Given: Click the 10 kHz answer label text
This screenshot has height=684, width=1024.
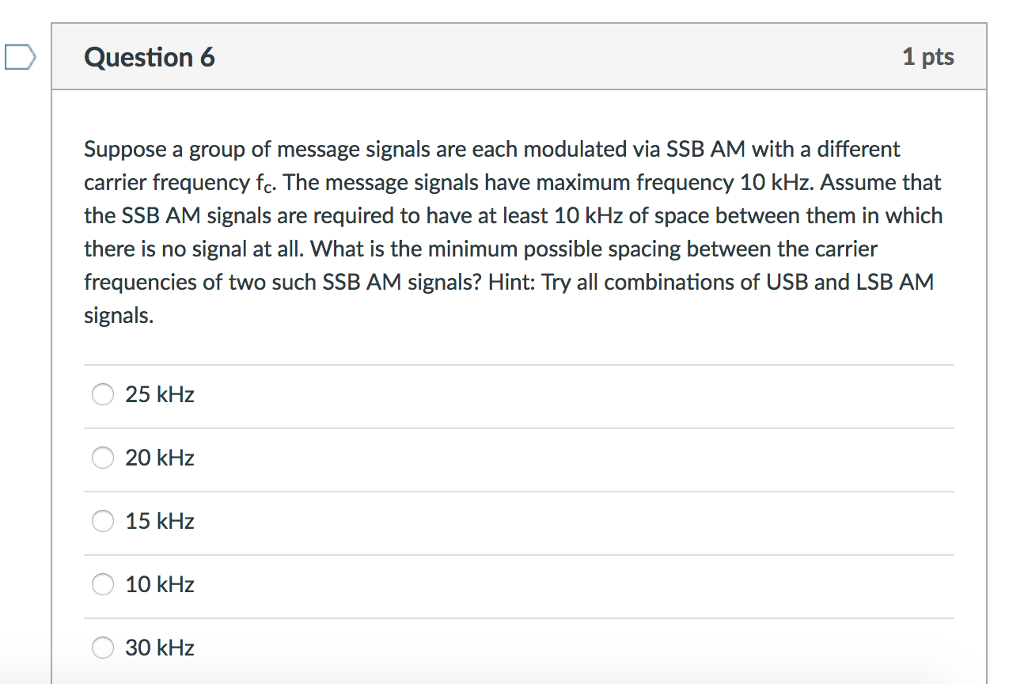Looking at the screenshot, I should tap(159, 584).
